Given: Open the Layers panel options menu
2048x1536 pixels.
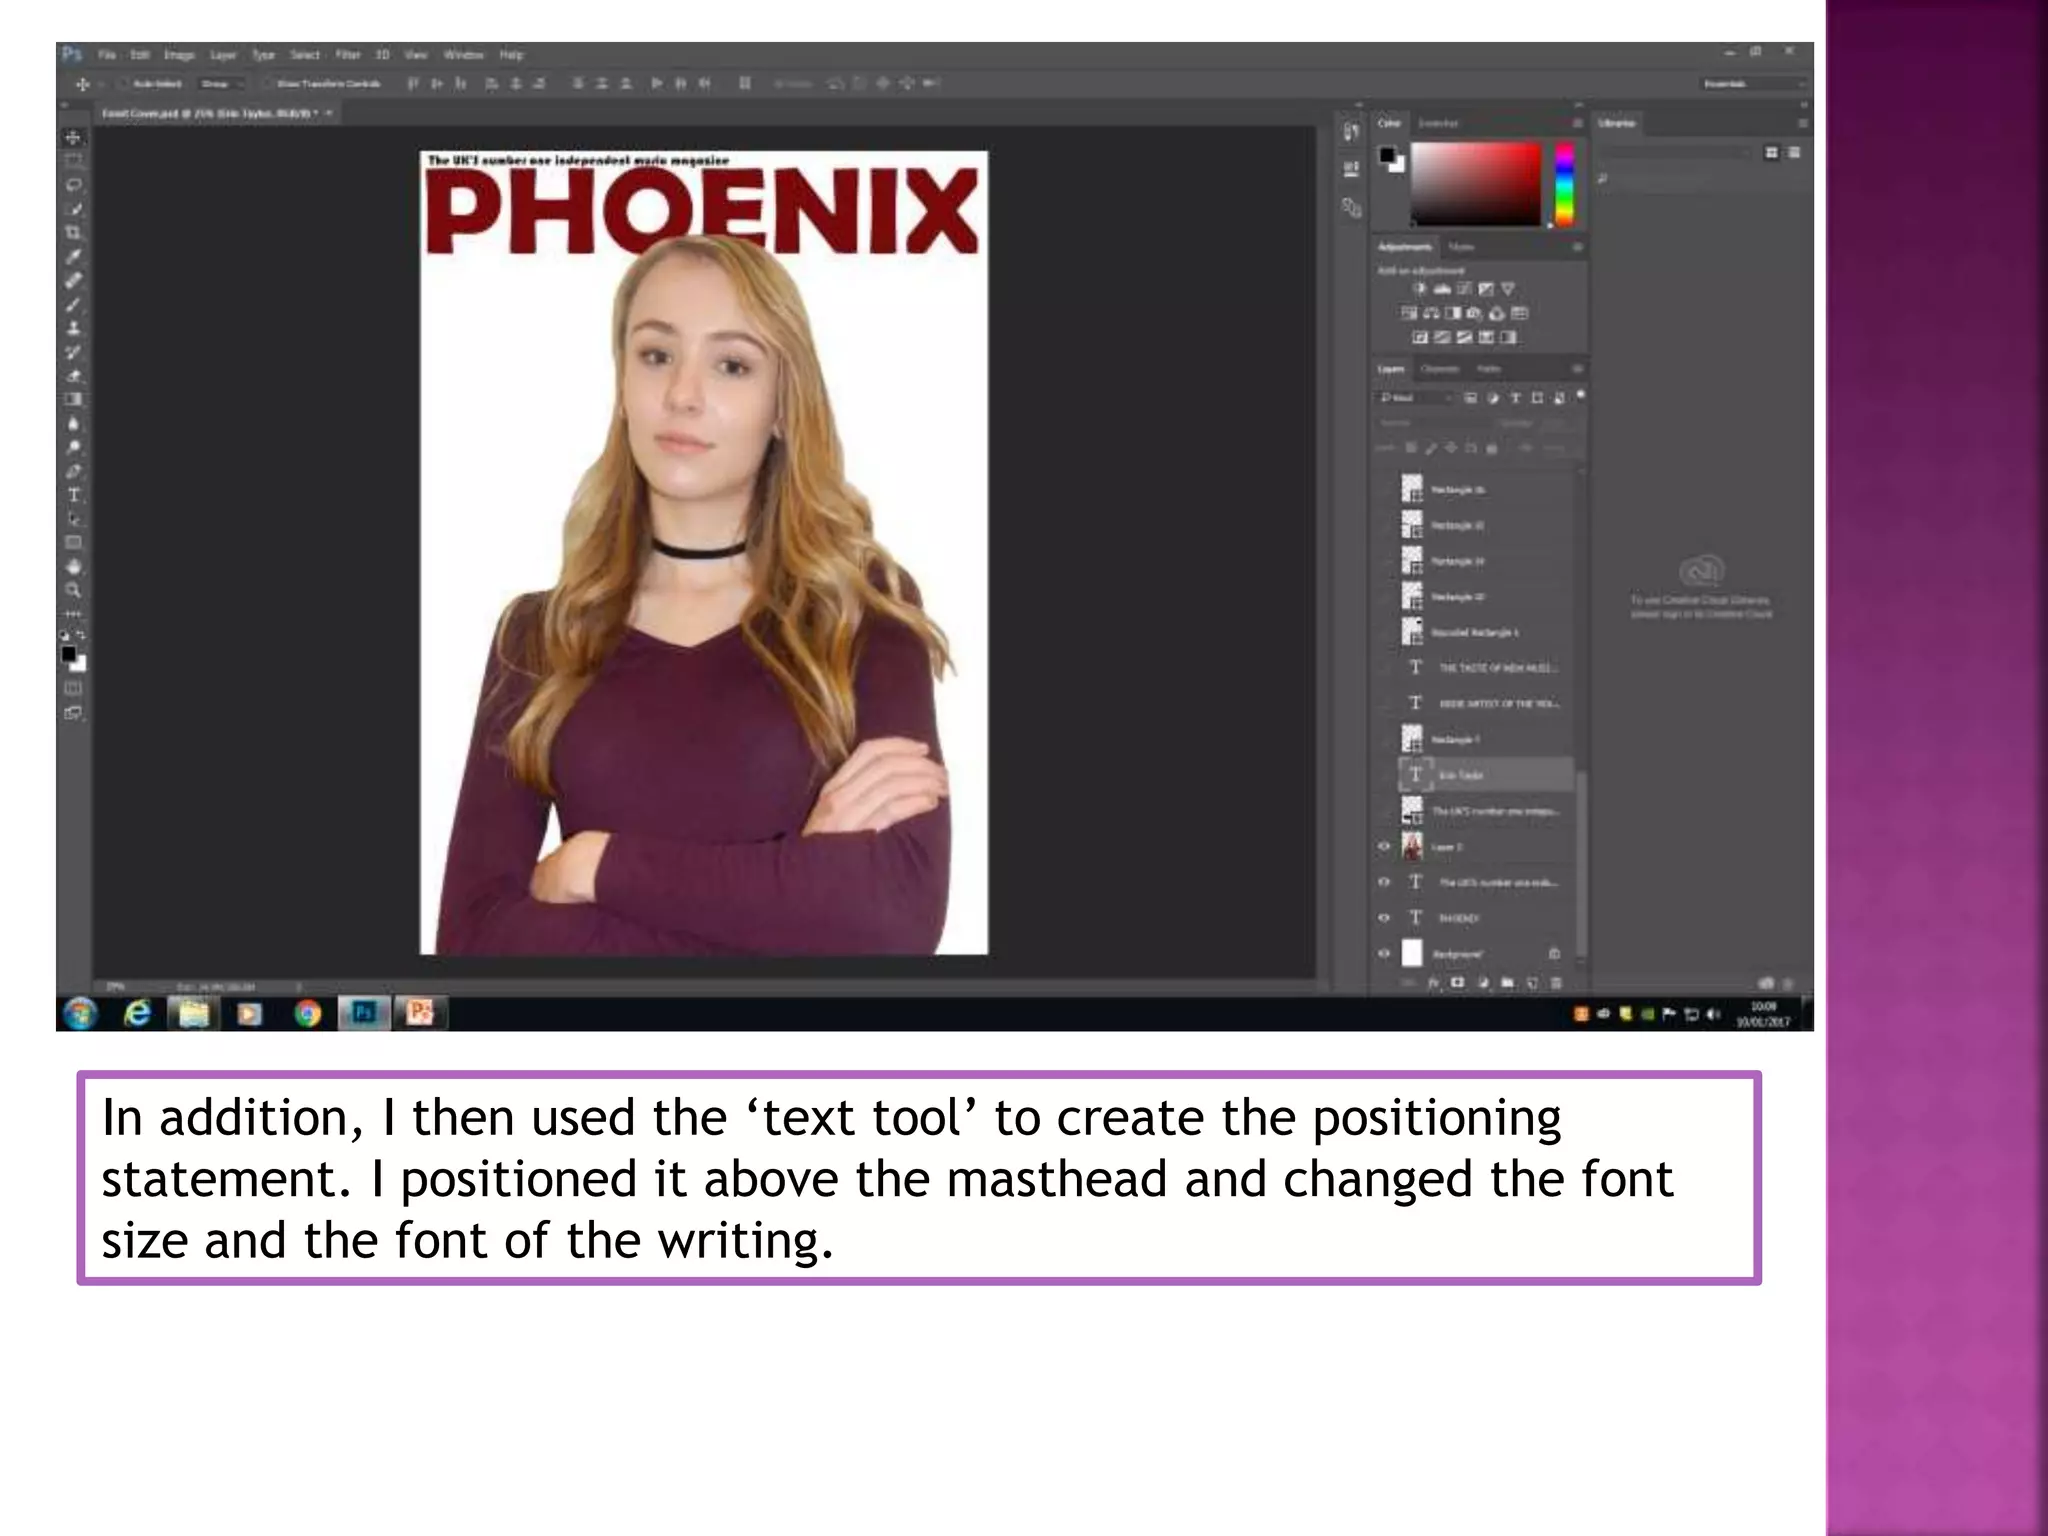Looking at the screenshot, I should point(1577,369).
